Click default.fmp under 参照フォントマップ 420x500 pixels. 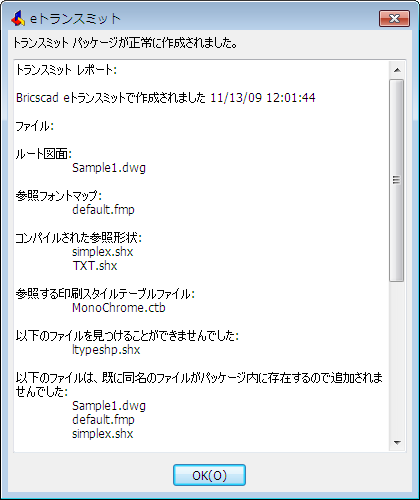(103, 210)
